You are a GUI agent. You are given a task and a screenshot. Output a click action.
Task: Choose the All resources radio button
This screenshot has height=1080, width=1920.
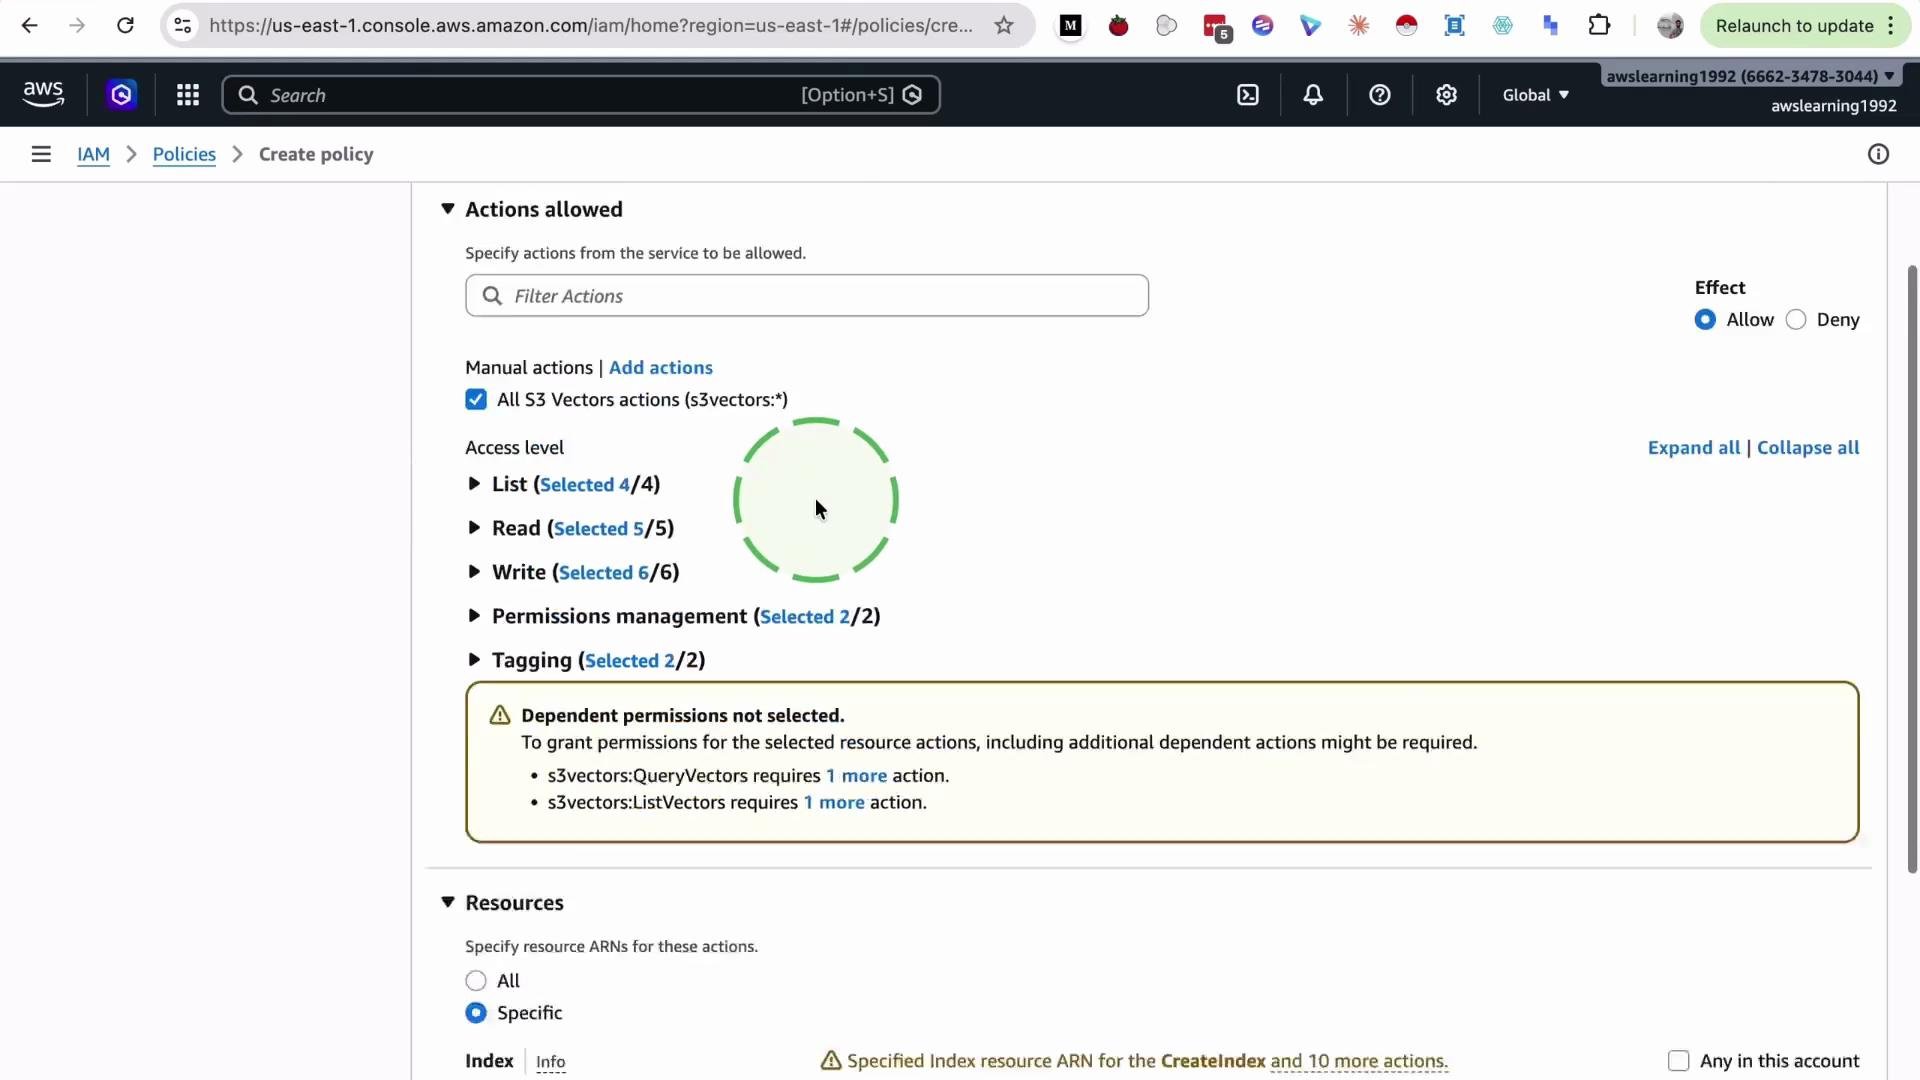coord(476,981)
